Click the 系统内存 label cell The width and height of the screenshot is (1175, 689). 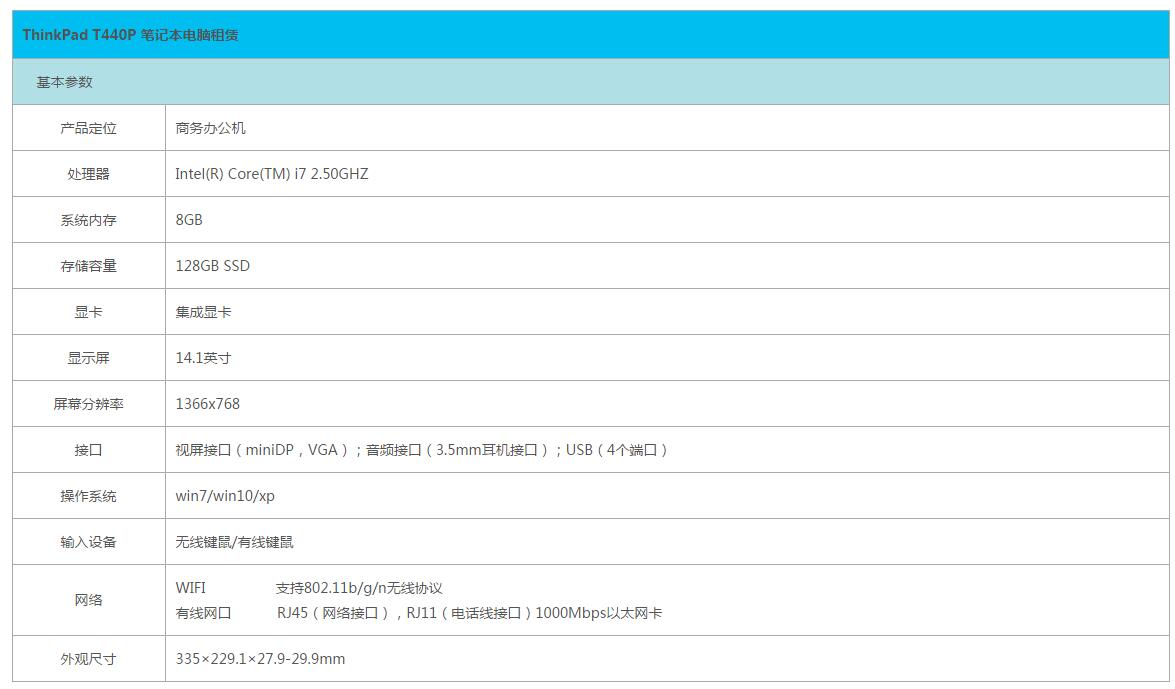pos(89,220)
